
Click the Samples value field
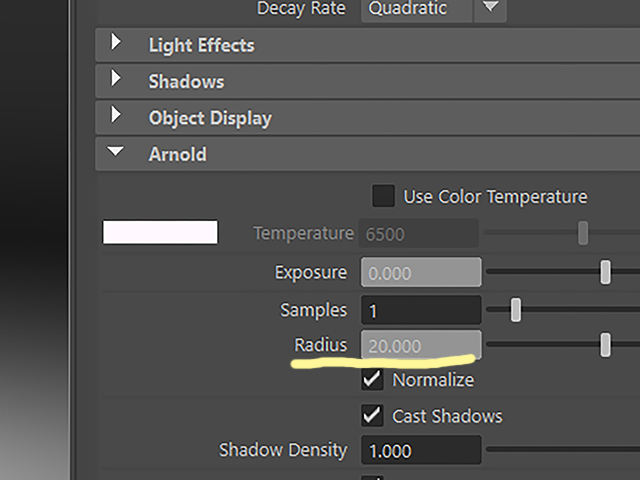pos(421,310)
